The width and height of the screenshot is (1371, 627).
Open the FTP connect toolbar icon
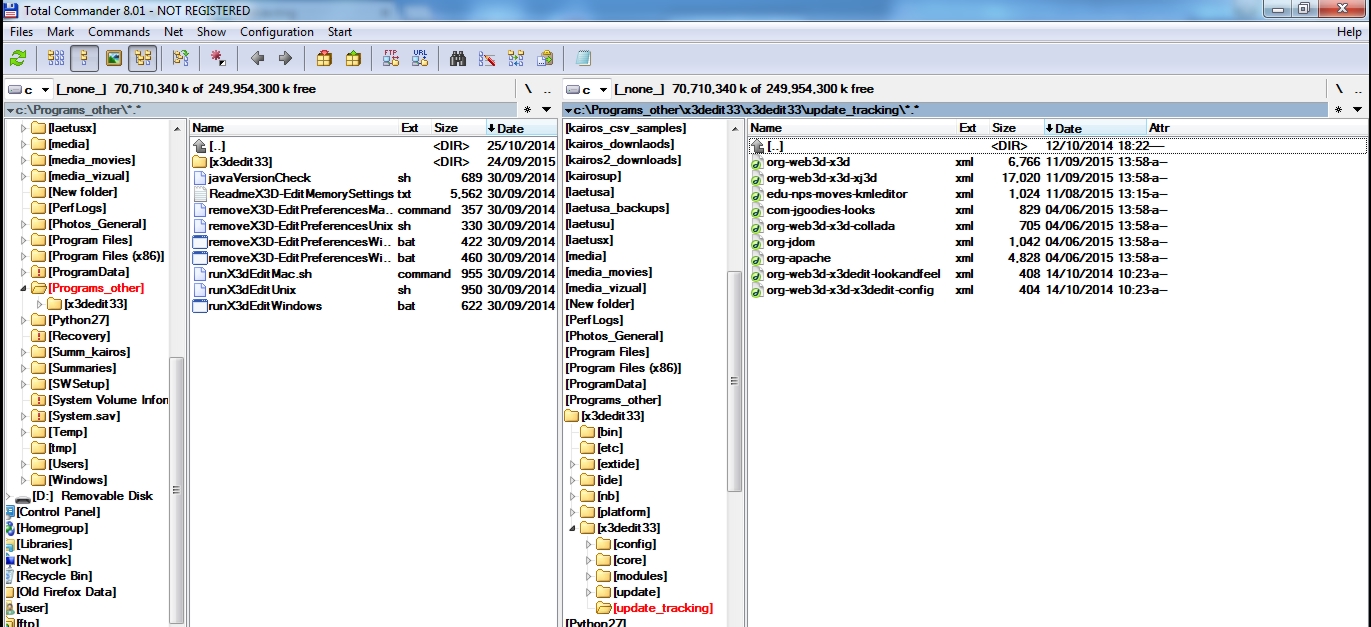pos(391,58)
